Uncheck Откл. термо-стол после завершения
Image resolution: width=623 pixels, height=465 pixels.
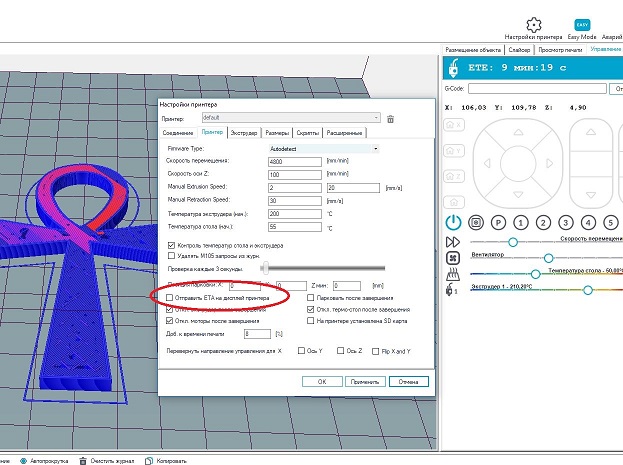311,309
